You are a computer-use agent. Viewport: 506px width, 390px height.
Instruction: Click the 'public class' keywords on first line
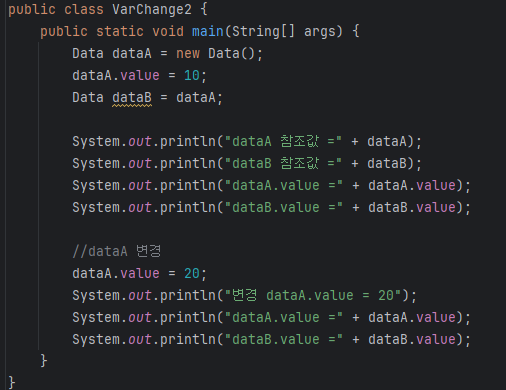tap(56, 9)
